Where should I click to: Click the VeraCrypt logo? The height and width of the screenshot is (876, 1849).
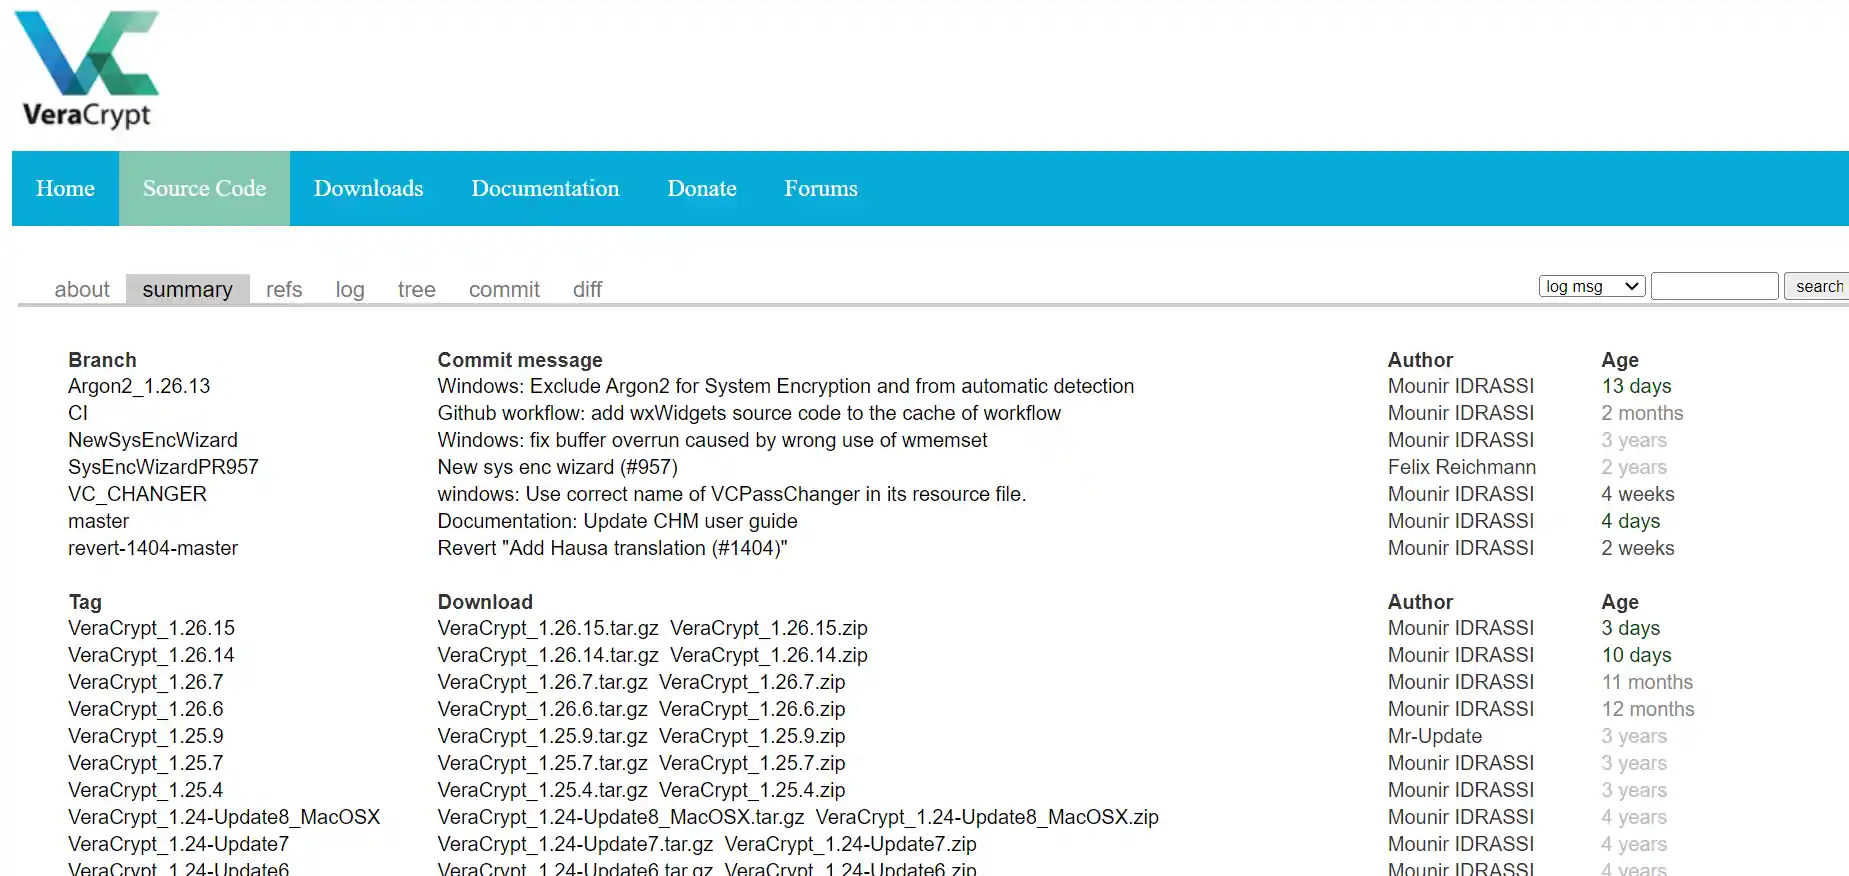pos(87,70)
